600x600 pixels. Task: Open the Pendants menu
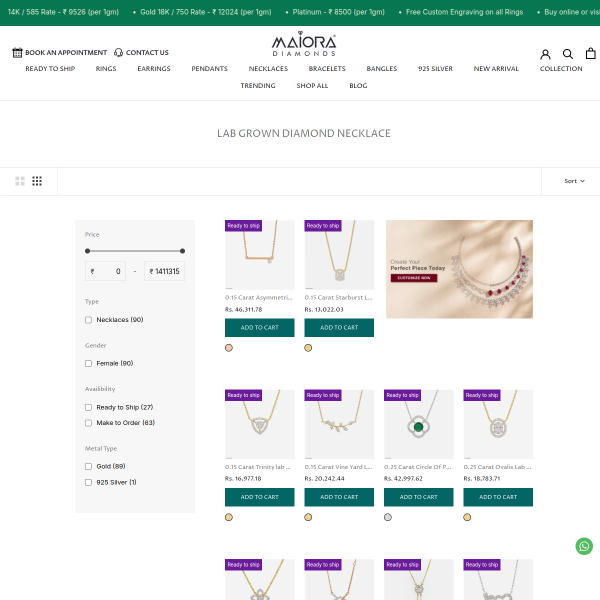[x=210, y=68]
